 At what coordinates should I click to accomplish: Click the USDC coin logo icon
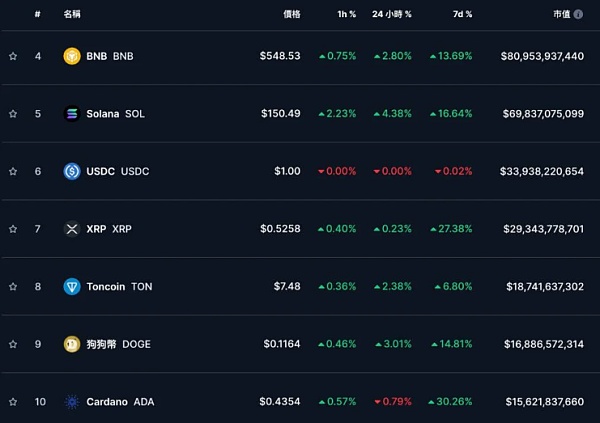(71, 171)
